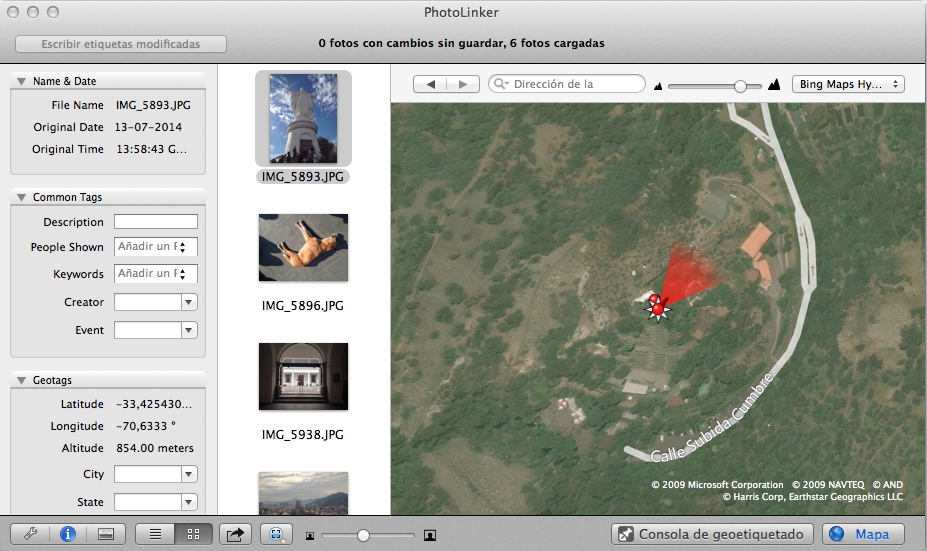Image resolution: width=927 pixels, height=551 pixels.
Task: Open the Consola de geoetiquetado tab
Action: pyautogui.click(x=712, y=534)
